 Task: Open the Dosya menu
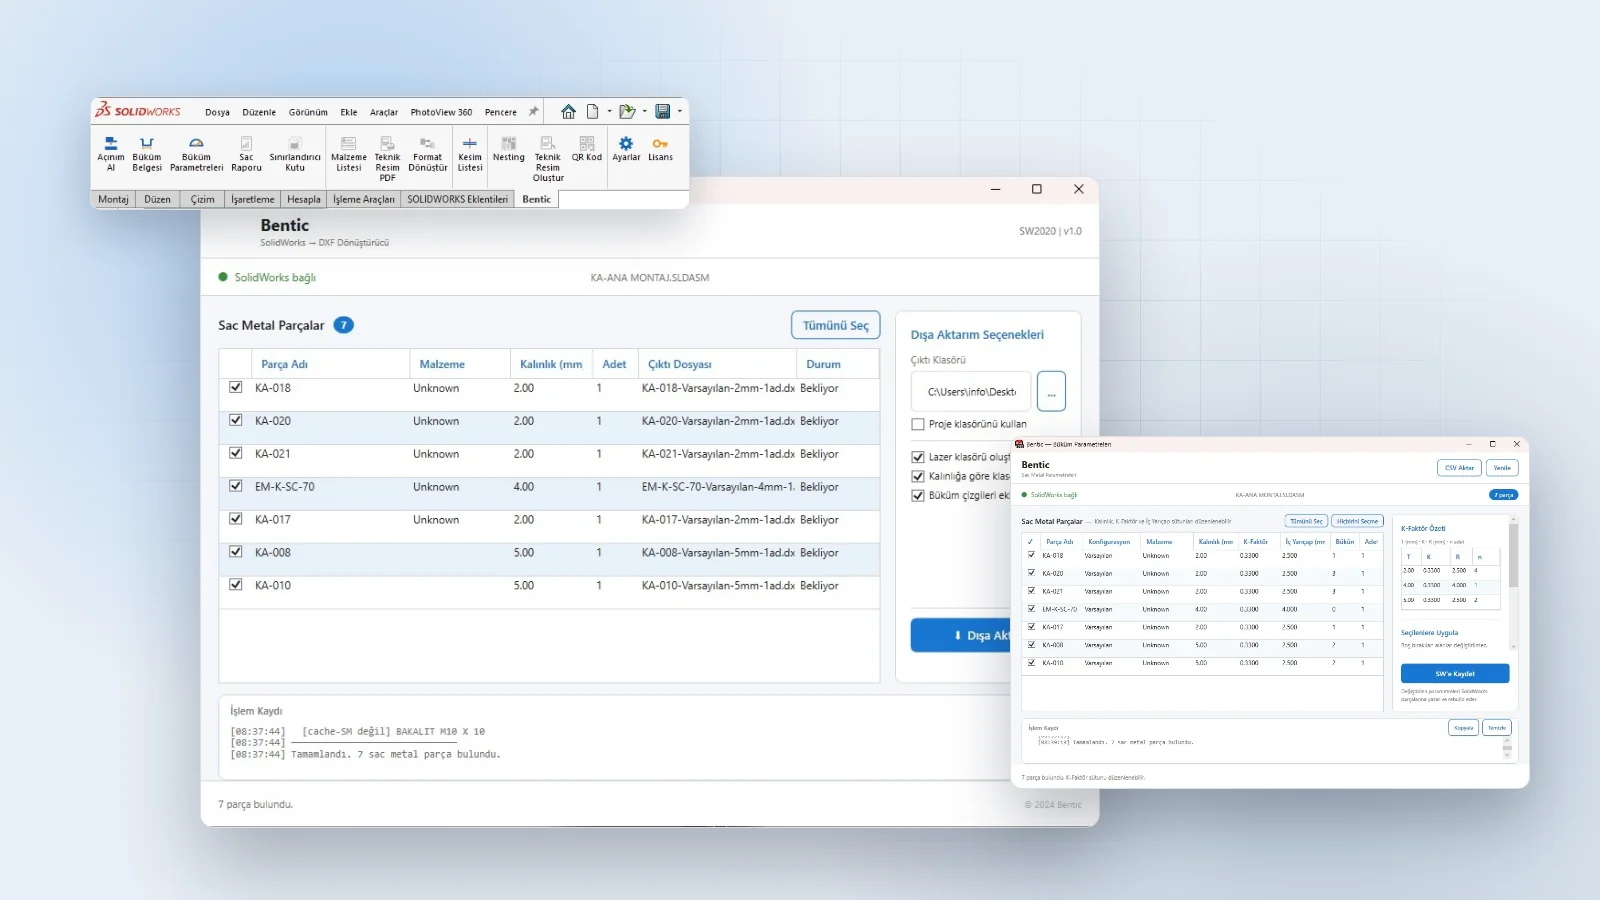point(217,112)
